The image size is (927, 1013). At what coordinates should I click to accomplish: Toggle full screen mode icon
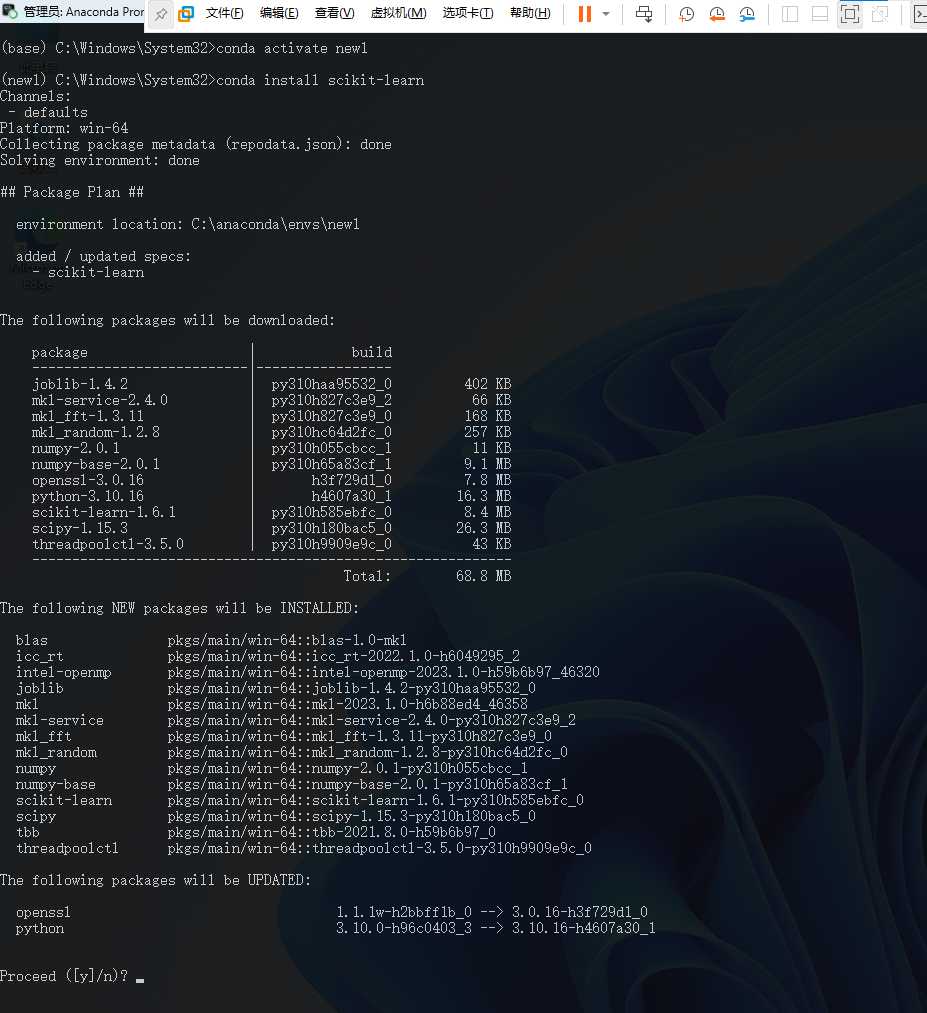(x=850, y=14)
